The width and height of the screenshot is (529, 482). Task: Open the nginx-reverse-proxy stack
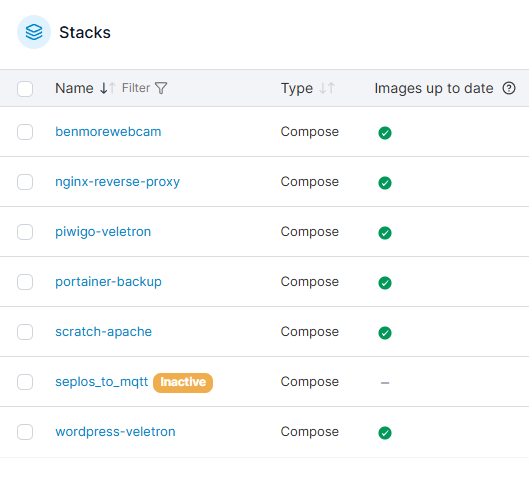point(117,182)
